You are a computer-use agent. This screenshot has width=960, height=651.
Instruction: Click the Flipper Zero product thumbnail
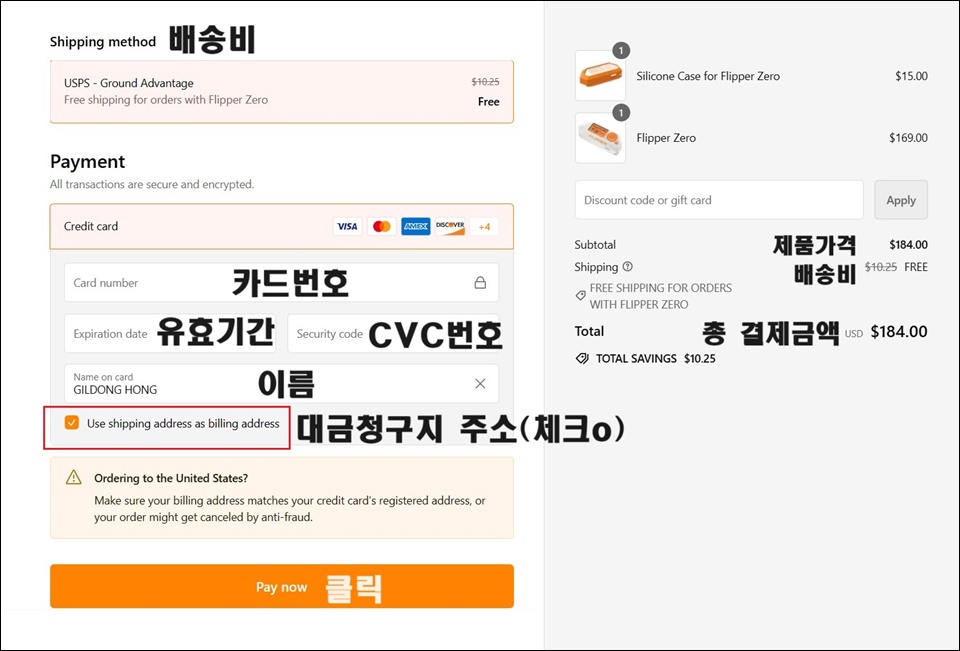(600, 138)
